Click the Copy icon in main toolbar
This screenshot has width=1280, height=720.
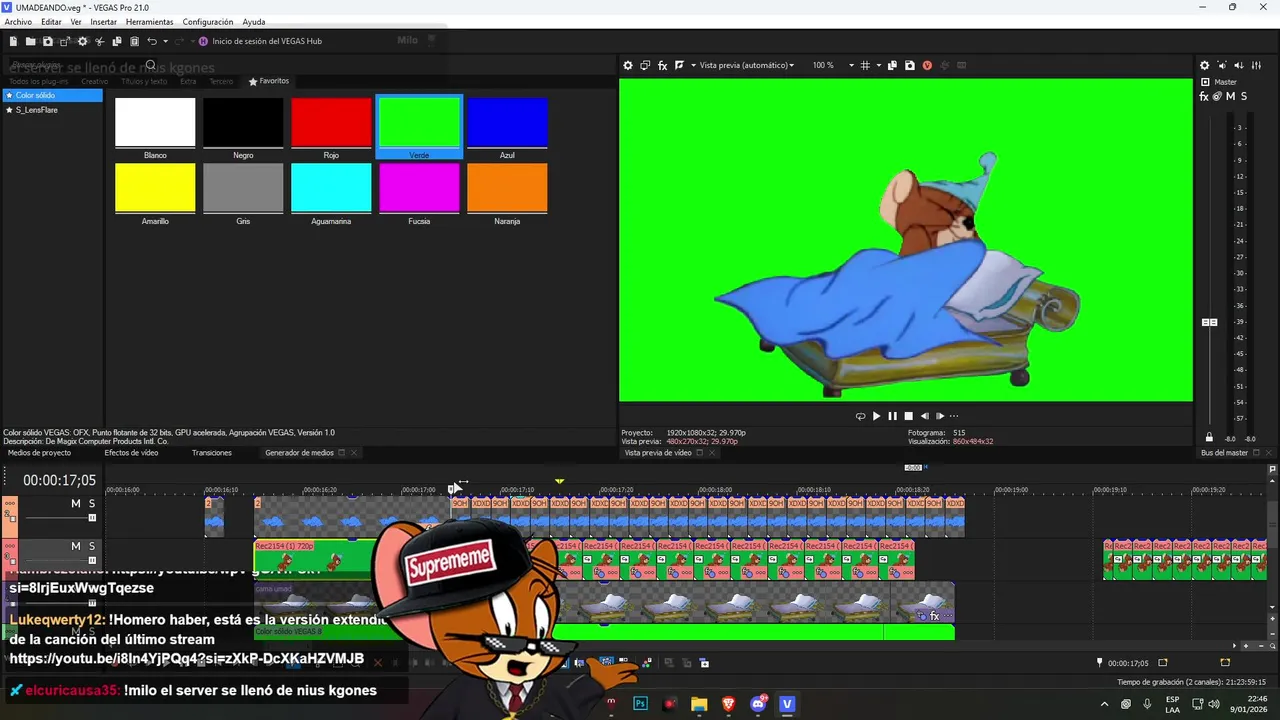click(x=117, y=41)
